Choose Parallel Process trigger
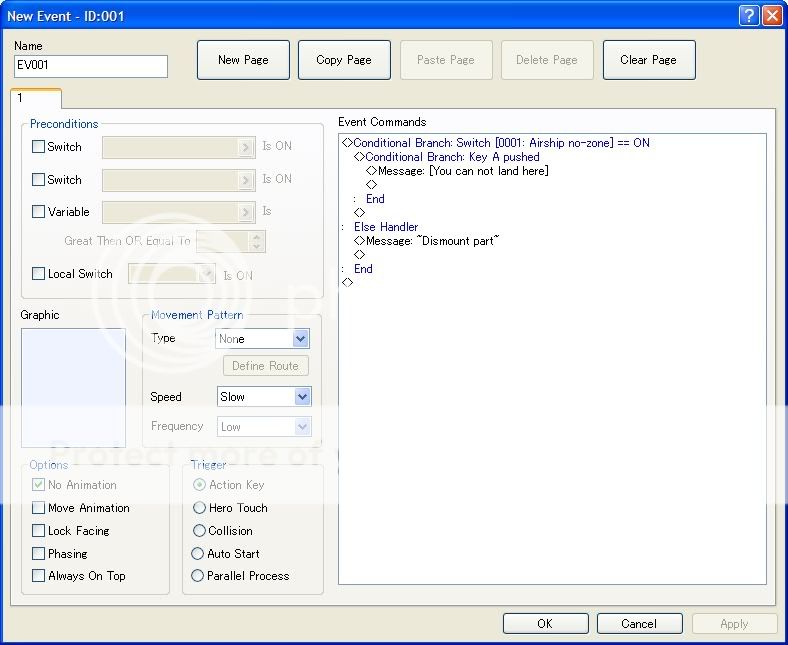The image size is (788, 645). pyautogui.click(x=198, y=576)
